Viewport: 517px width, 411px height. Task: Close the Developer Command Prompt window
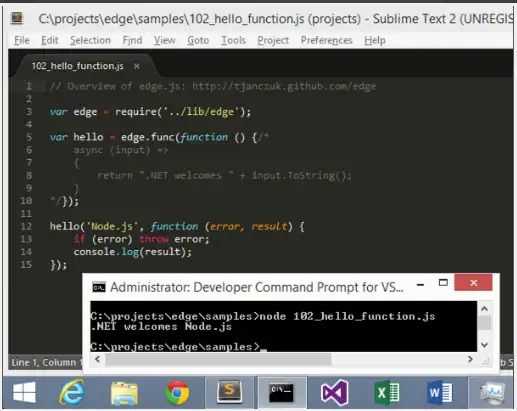coord(473,283)
